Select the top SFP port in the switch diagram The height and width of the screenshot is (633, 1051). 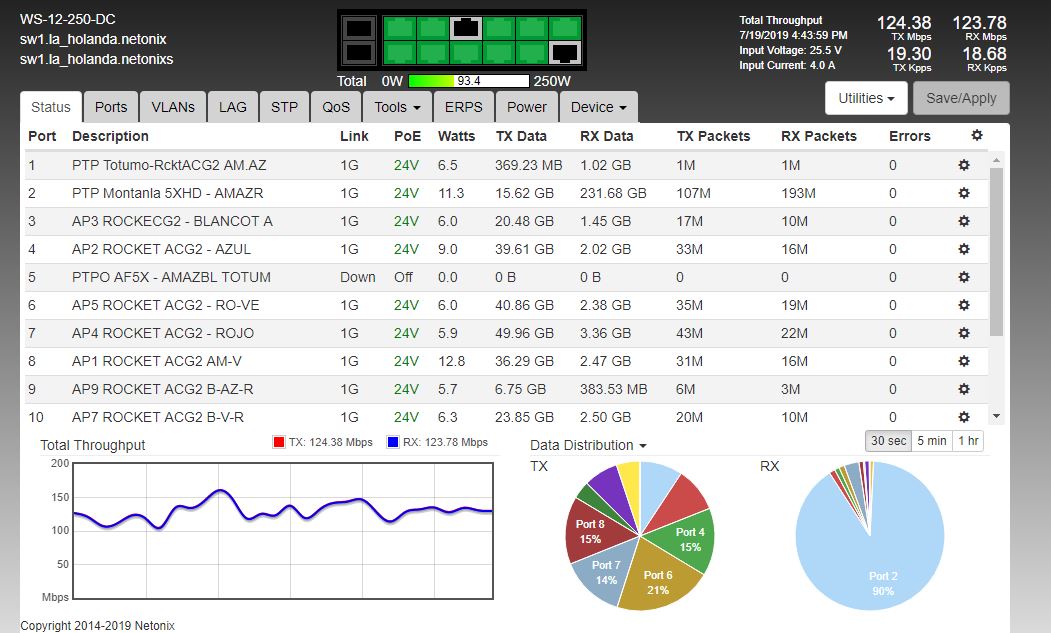point(360,28)
